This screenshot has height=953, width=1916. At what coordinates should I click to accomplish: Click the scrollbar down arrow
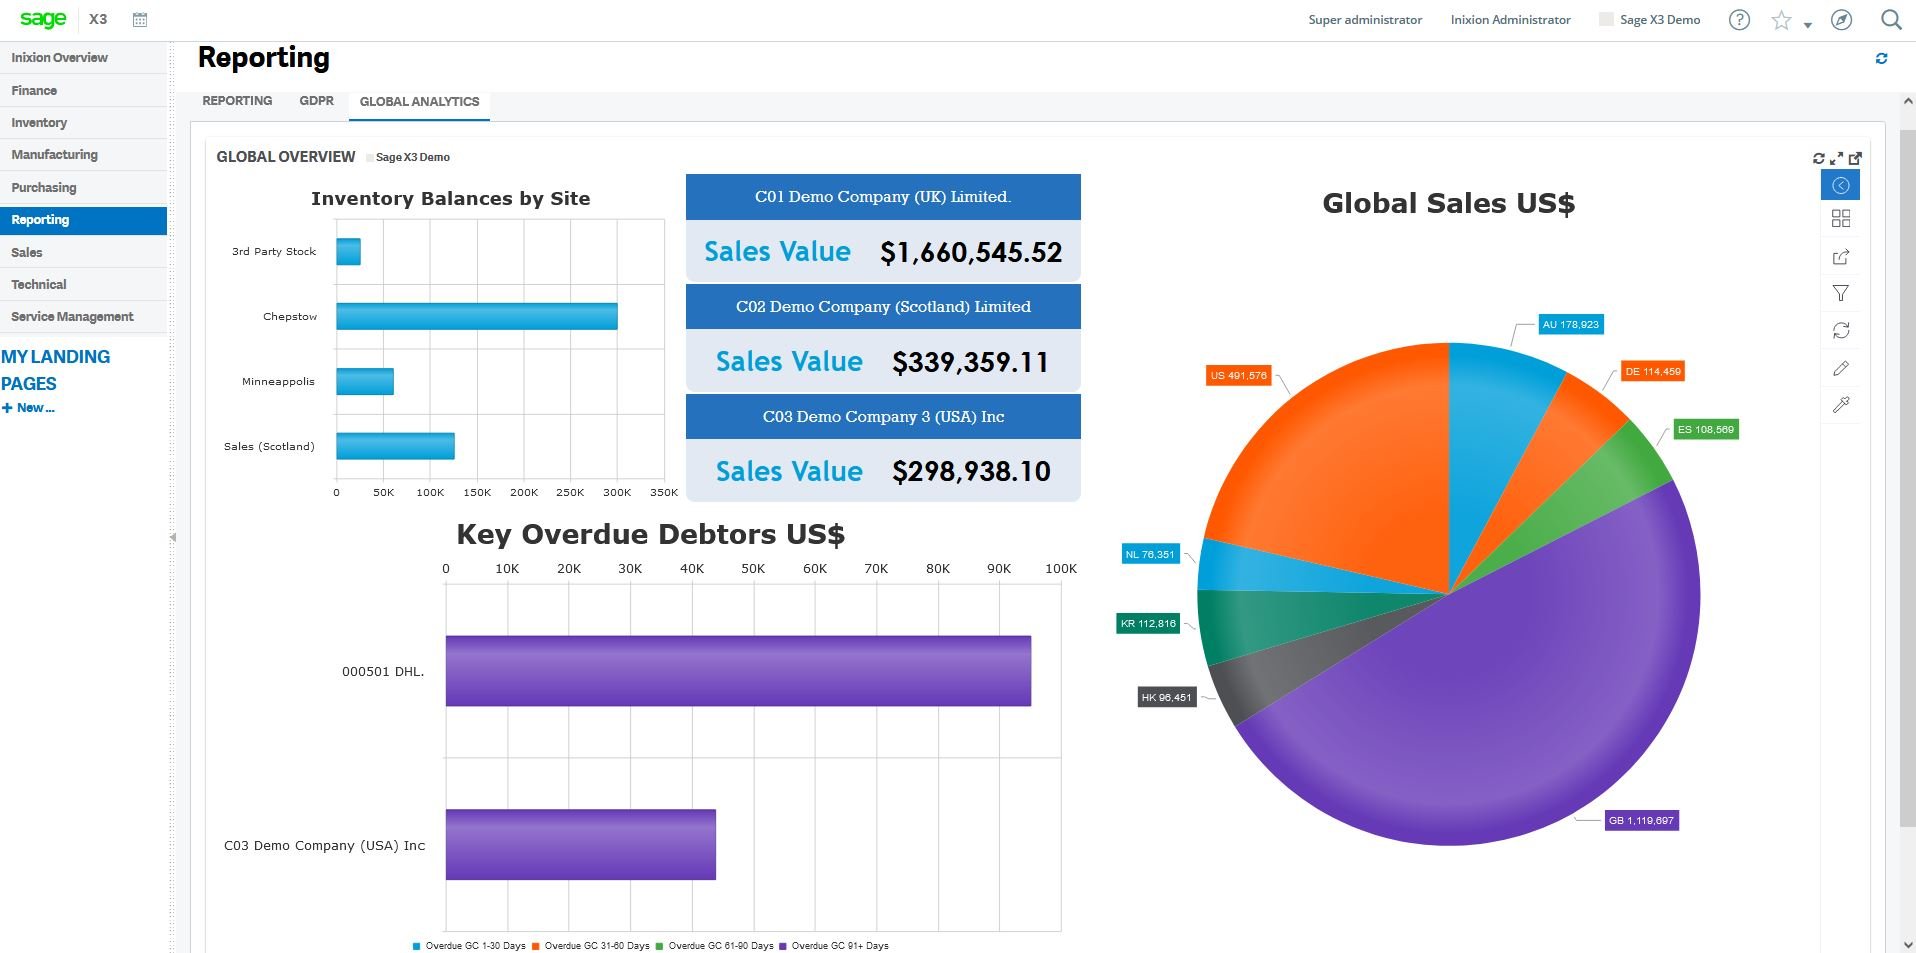[1907, 945]
